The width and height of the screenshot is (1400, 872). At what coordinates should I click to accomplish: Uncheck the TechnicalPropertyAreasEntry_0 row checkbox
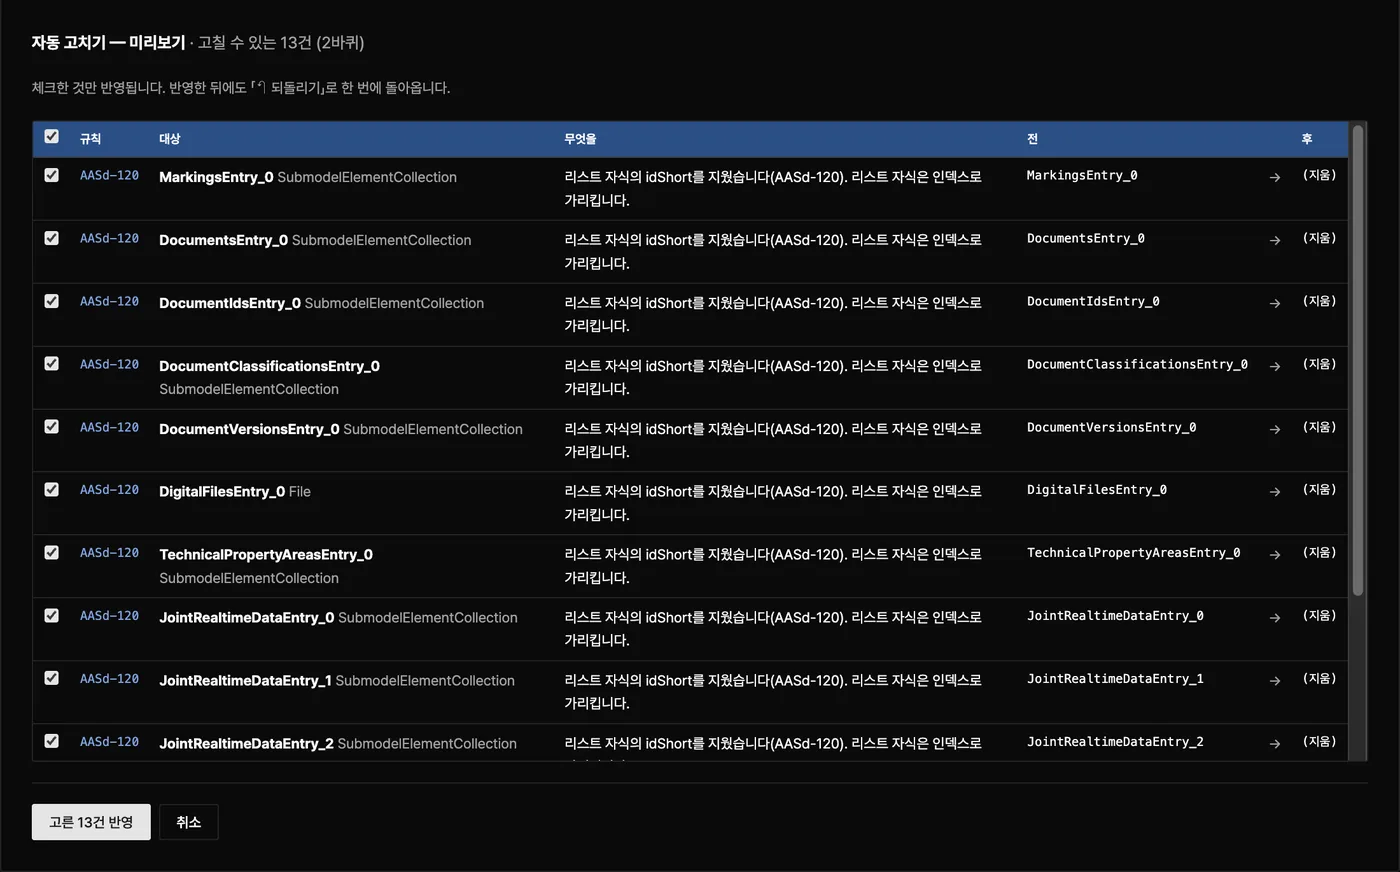(x=52, y=553)
